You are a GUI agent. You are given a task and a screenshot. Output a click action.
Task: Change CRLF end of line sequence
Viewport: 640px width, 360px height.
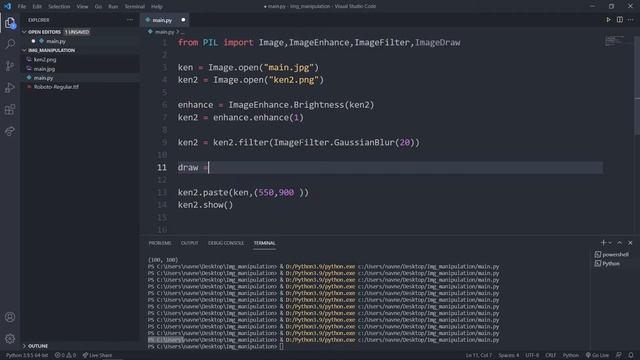[550, 355]
